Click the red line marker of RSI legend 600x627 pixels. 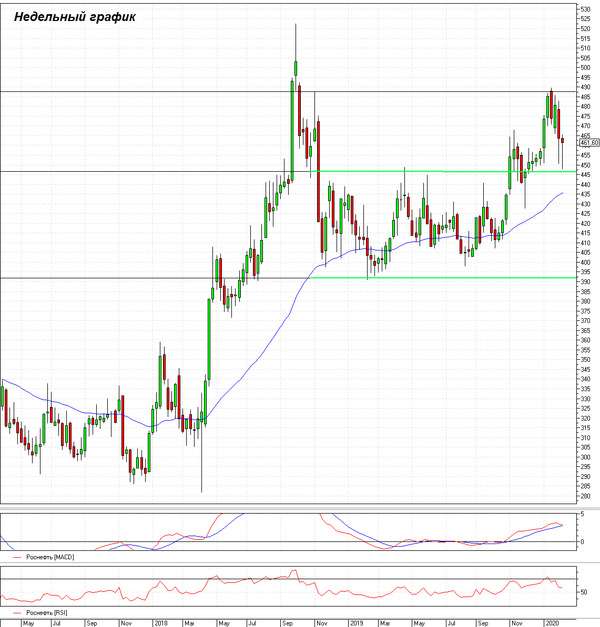(17, 613)
